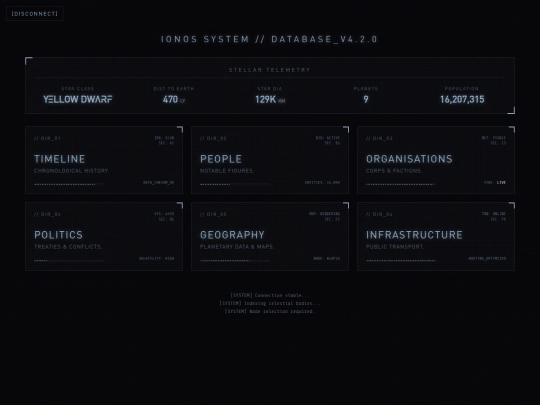Click the '// DIR_03' label
The image size is (540, 405).
pos(379,138)
